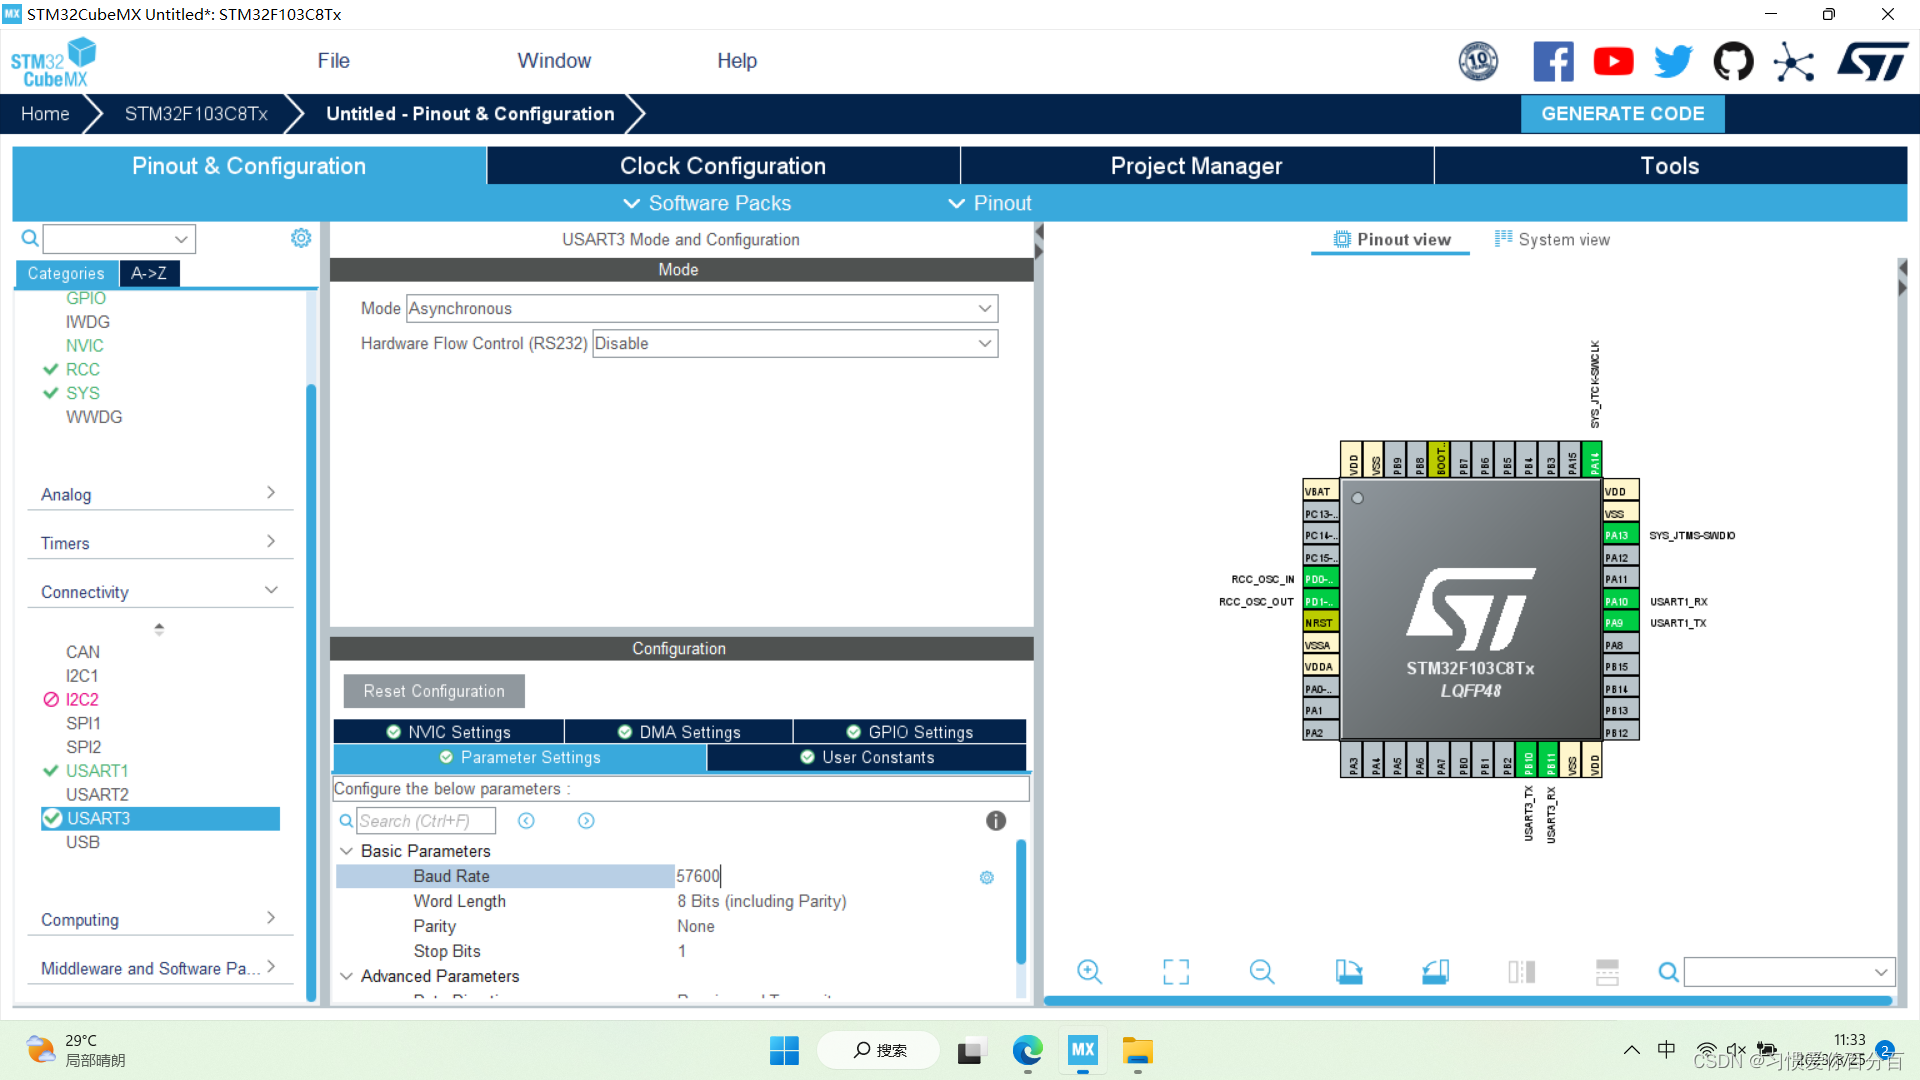Click the next search result arrow icon
The height and width of the screenshot is (1080, 1920).
[586, 820]
